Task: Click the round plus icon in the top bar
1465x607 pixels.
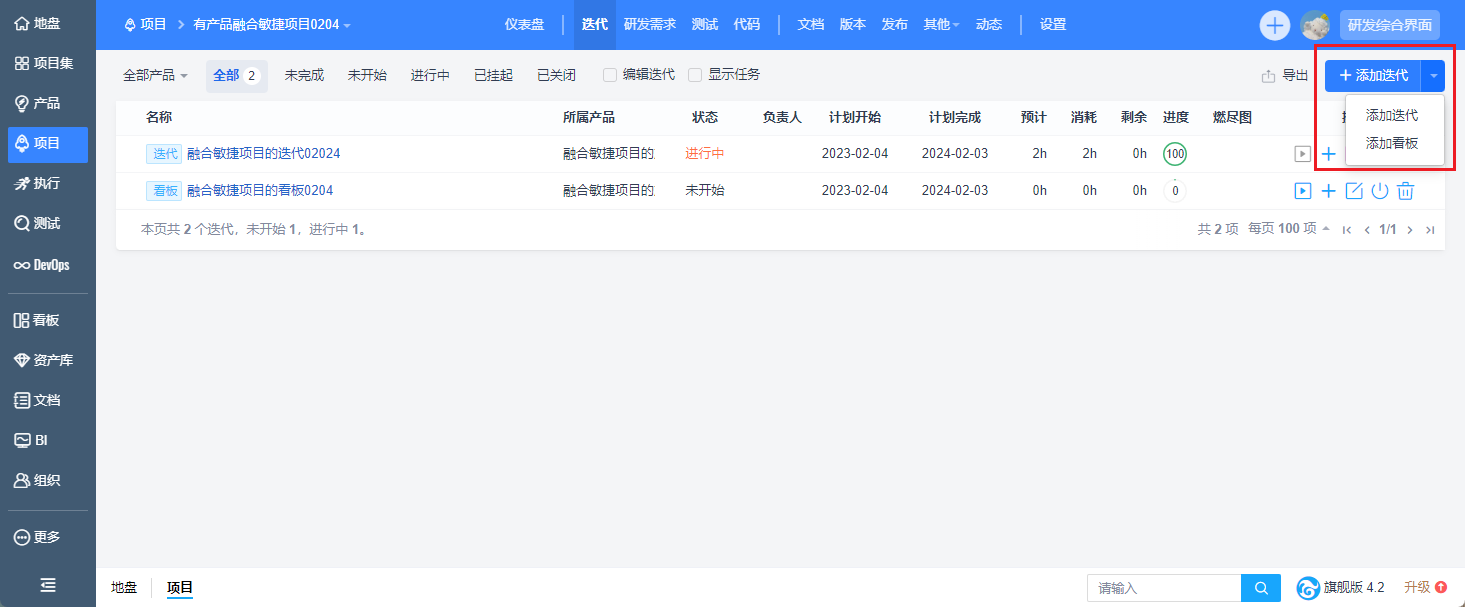Action: point(1274,25)
